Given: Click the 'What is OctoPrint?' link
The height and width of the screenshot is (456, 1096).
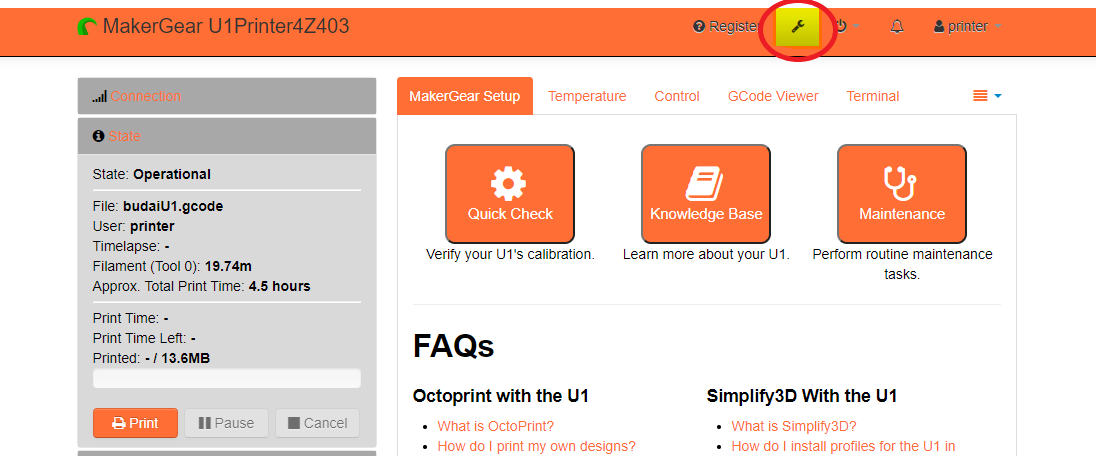Looking at the screenshot, I should pyautogui.click(x=495, y=426).
